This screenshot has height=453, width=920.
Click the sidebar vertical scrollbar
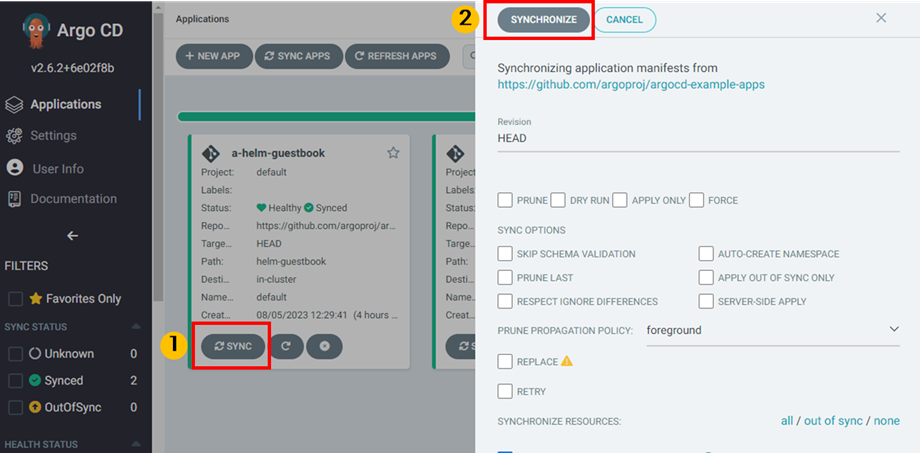click(158, 155)
